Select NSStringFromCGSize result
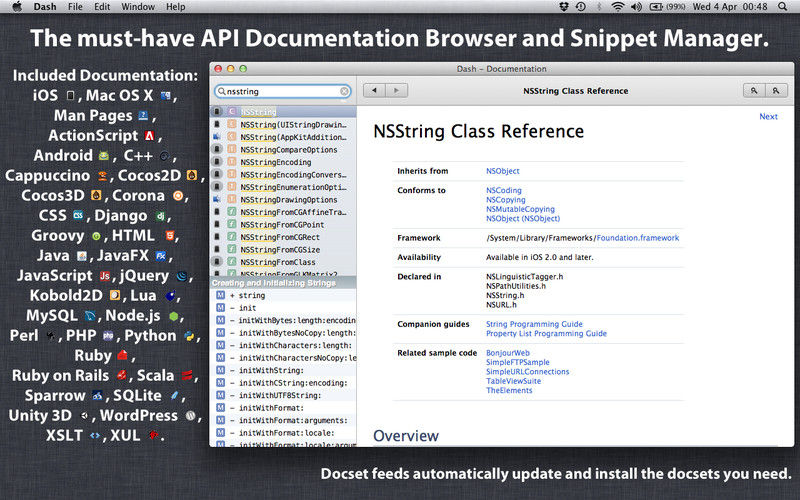The height and width of the screenshot is (500, 800). [x=283, y=250]
